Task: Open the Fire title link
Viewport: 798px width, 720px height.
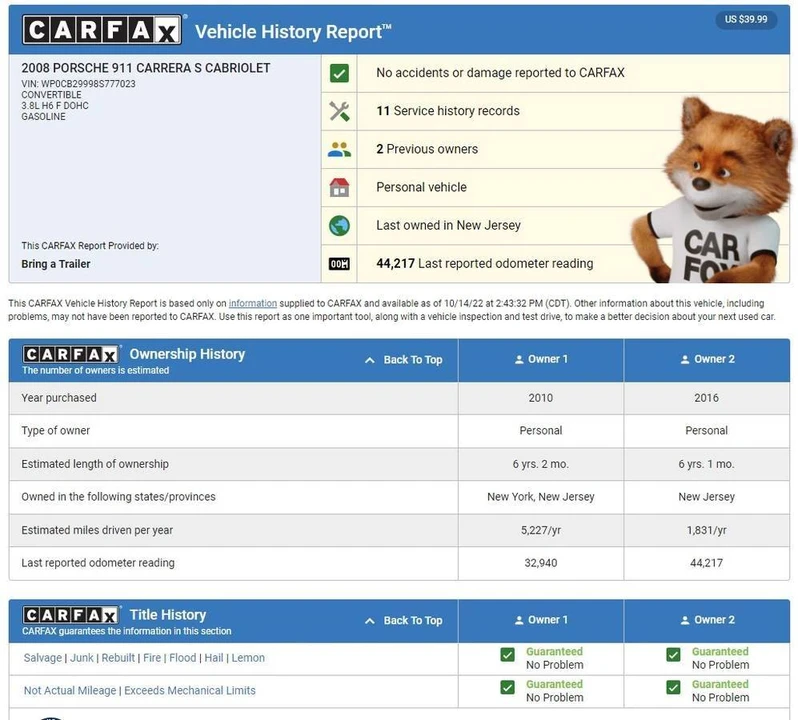Action: 152,658
